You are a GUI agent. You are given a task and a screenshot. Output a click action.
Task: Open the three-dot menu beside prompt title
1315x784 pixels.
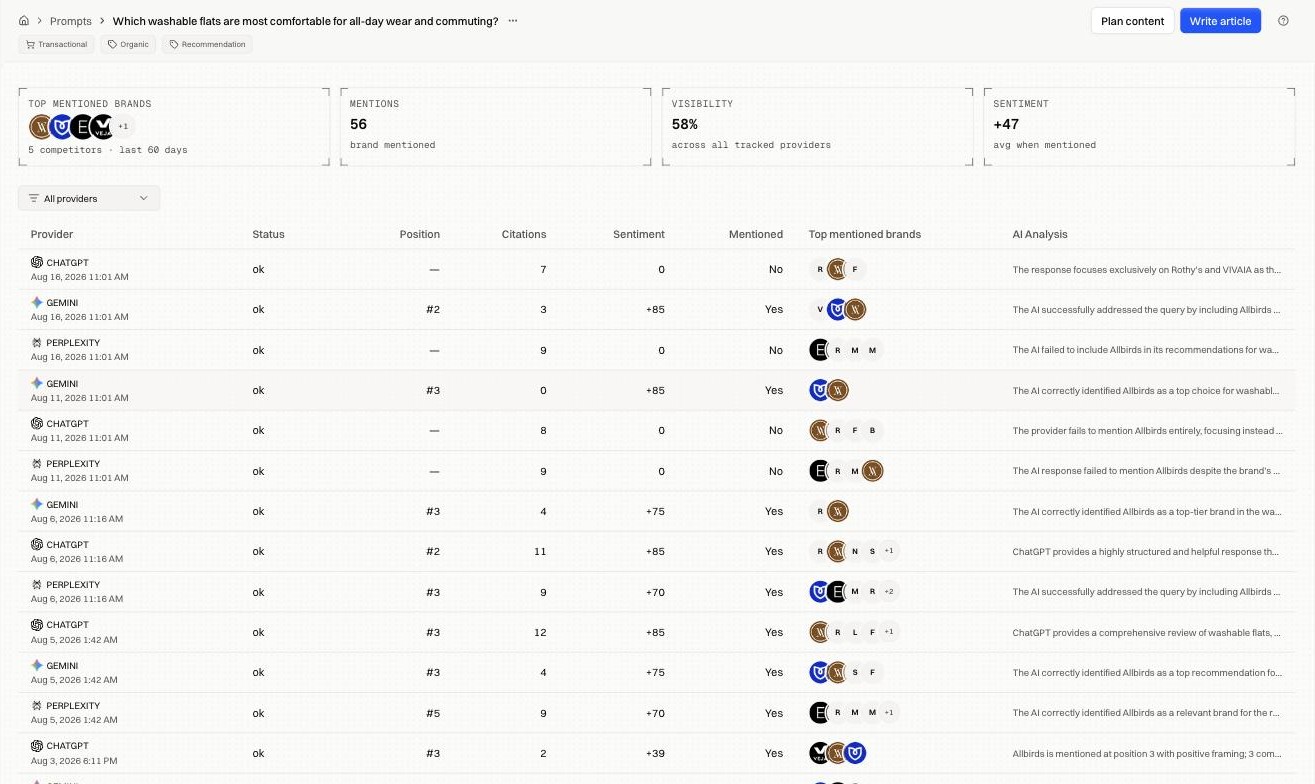click(513, 21)
